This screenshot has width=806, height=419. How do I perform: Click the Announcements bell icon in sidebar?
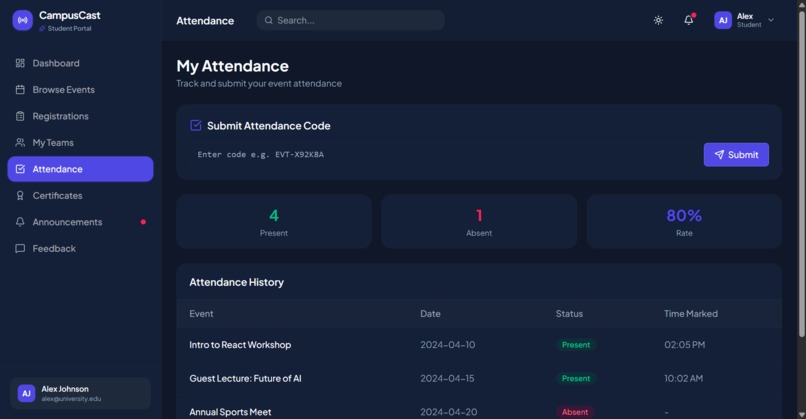point(20,222)
